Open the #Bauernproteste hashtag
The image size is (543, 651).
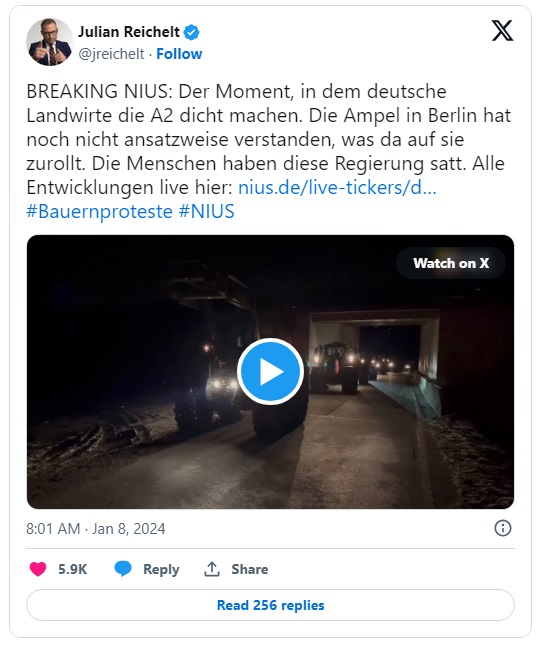pos(99,211)
